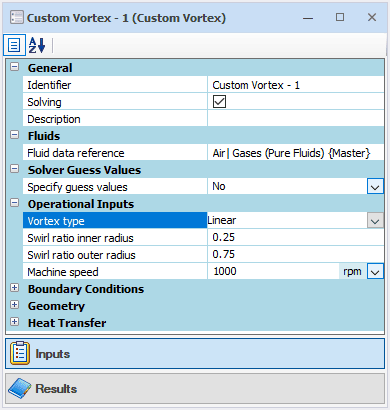The height and width of the screenshot is (410, 390).
Task: Click the No value for guess values
Action: 219,186
